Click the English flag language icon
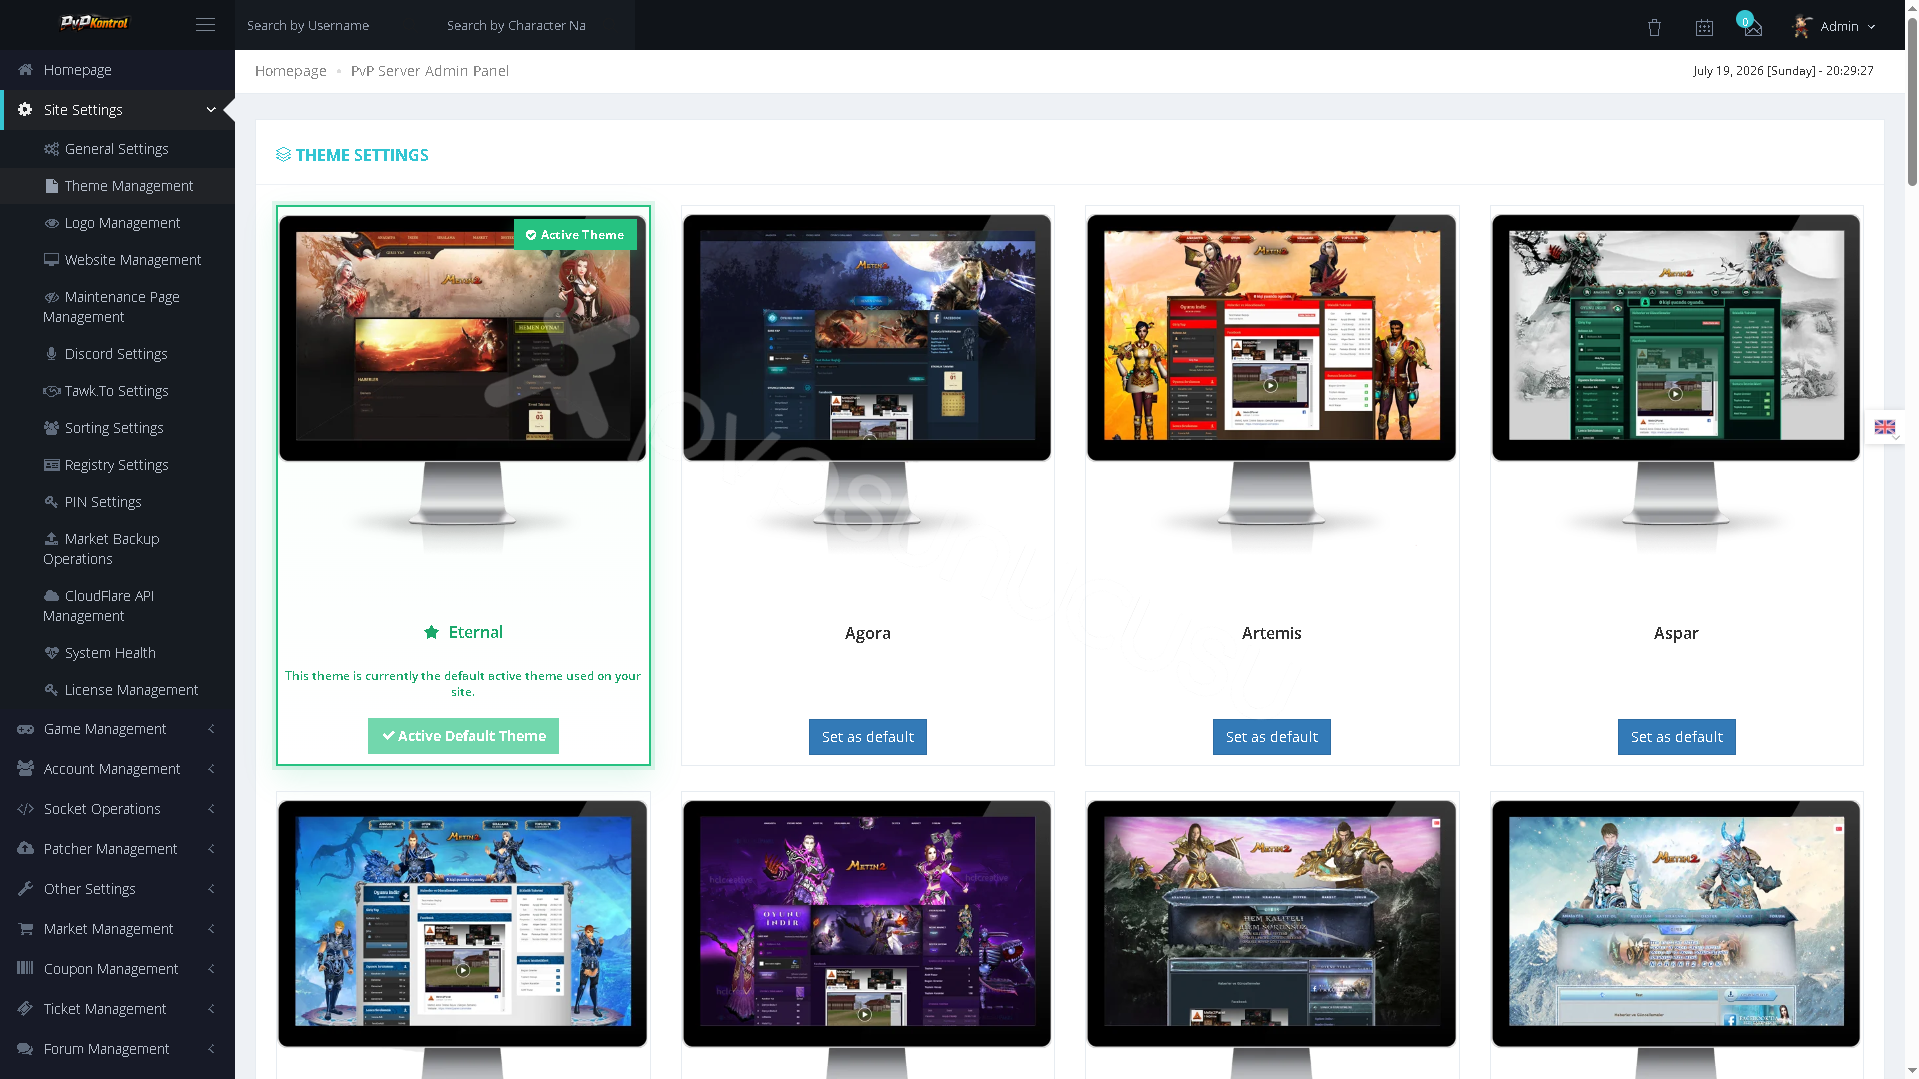 tap(1884, 427)
